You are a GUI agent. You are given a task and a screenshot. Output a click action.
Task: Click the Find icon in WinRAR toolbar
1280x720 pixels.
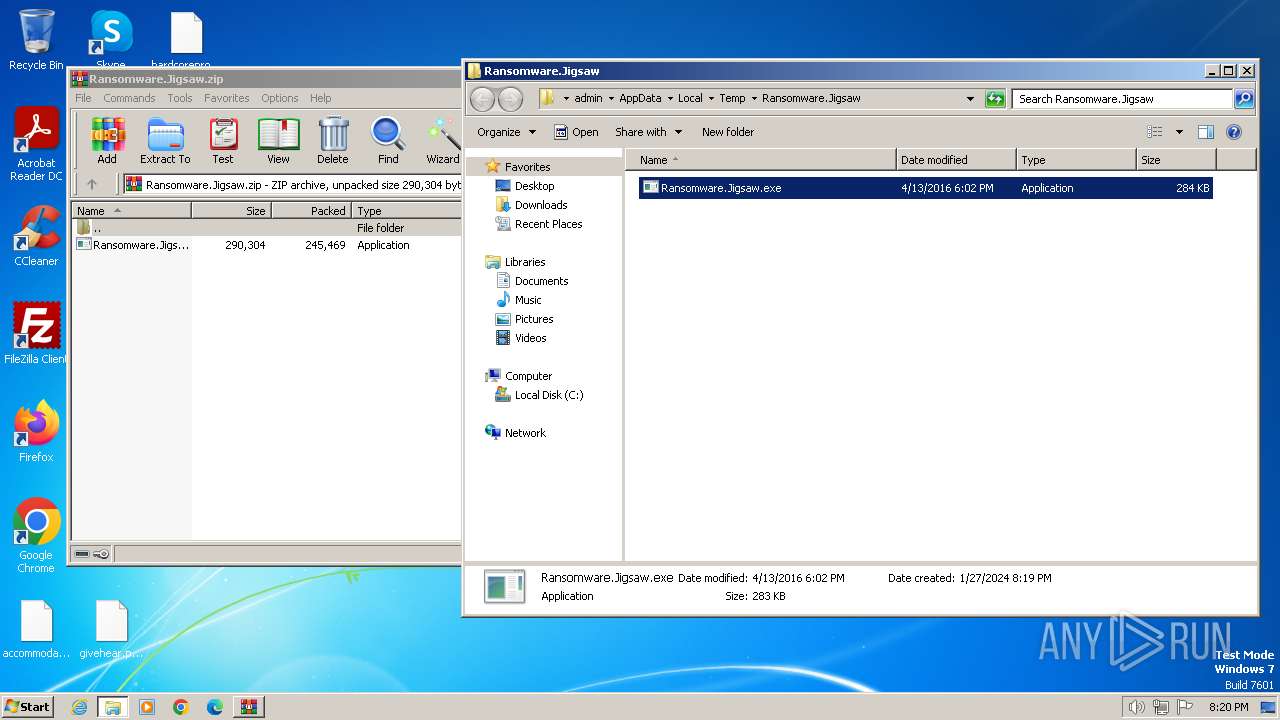(388, 141)
